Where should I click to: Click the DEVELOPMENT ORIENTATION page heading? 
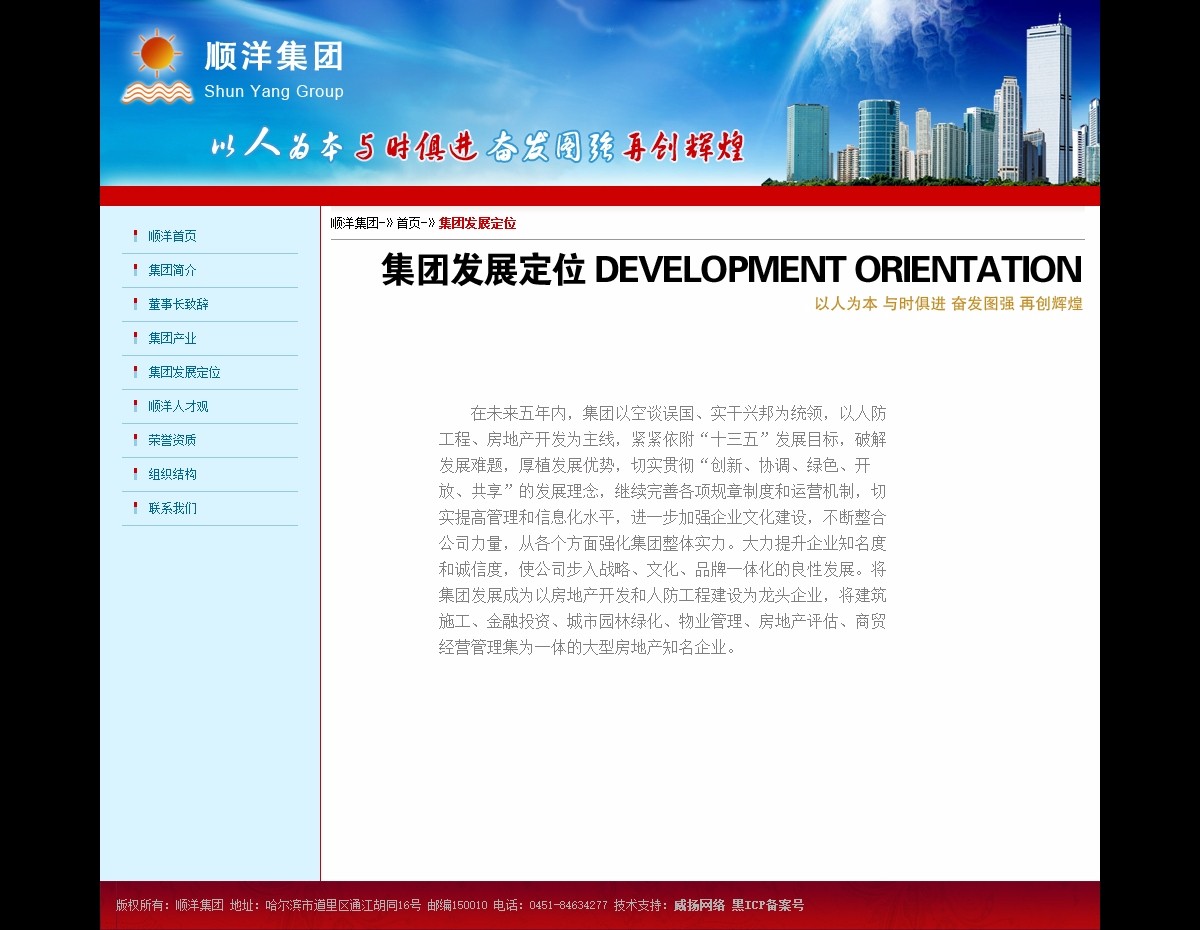(731, 270)
